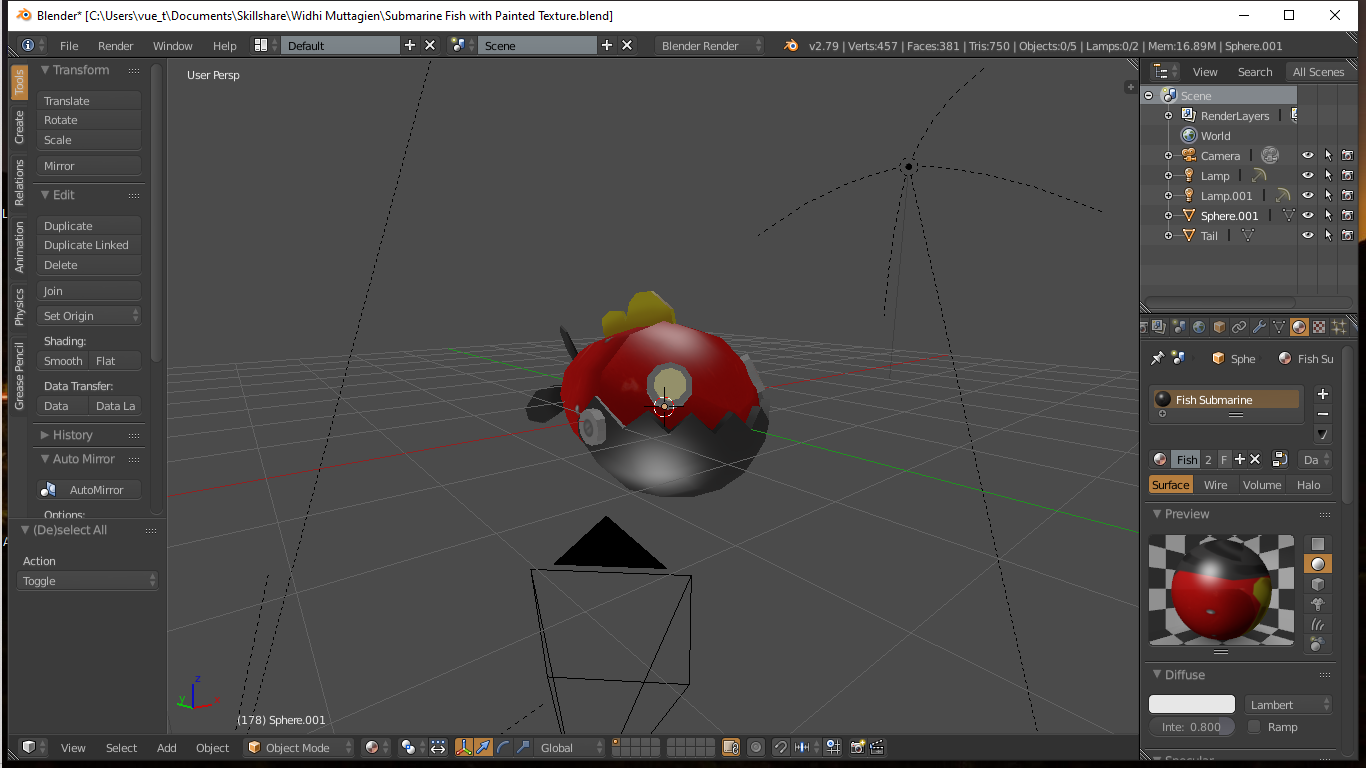Open the Render menu
The image size is (1366, 768).
[x=116, y=46]
